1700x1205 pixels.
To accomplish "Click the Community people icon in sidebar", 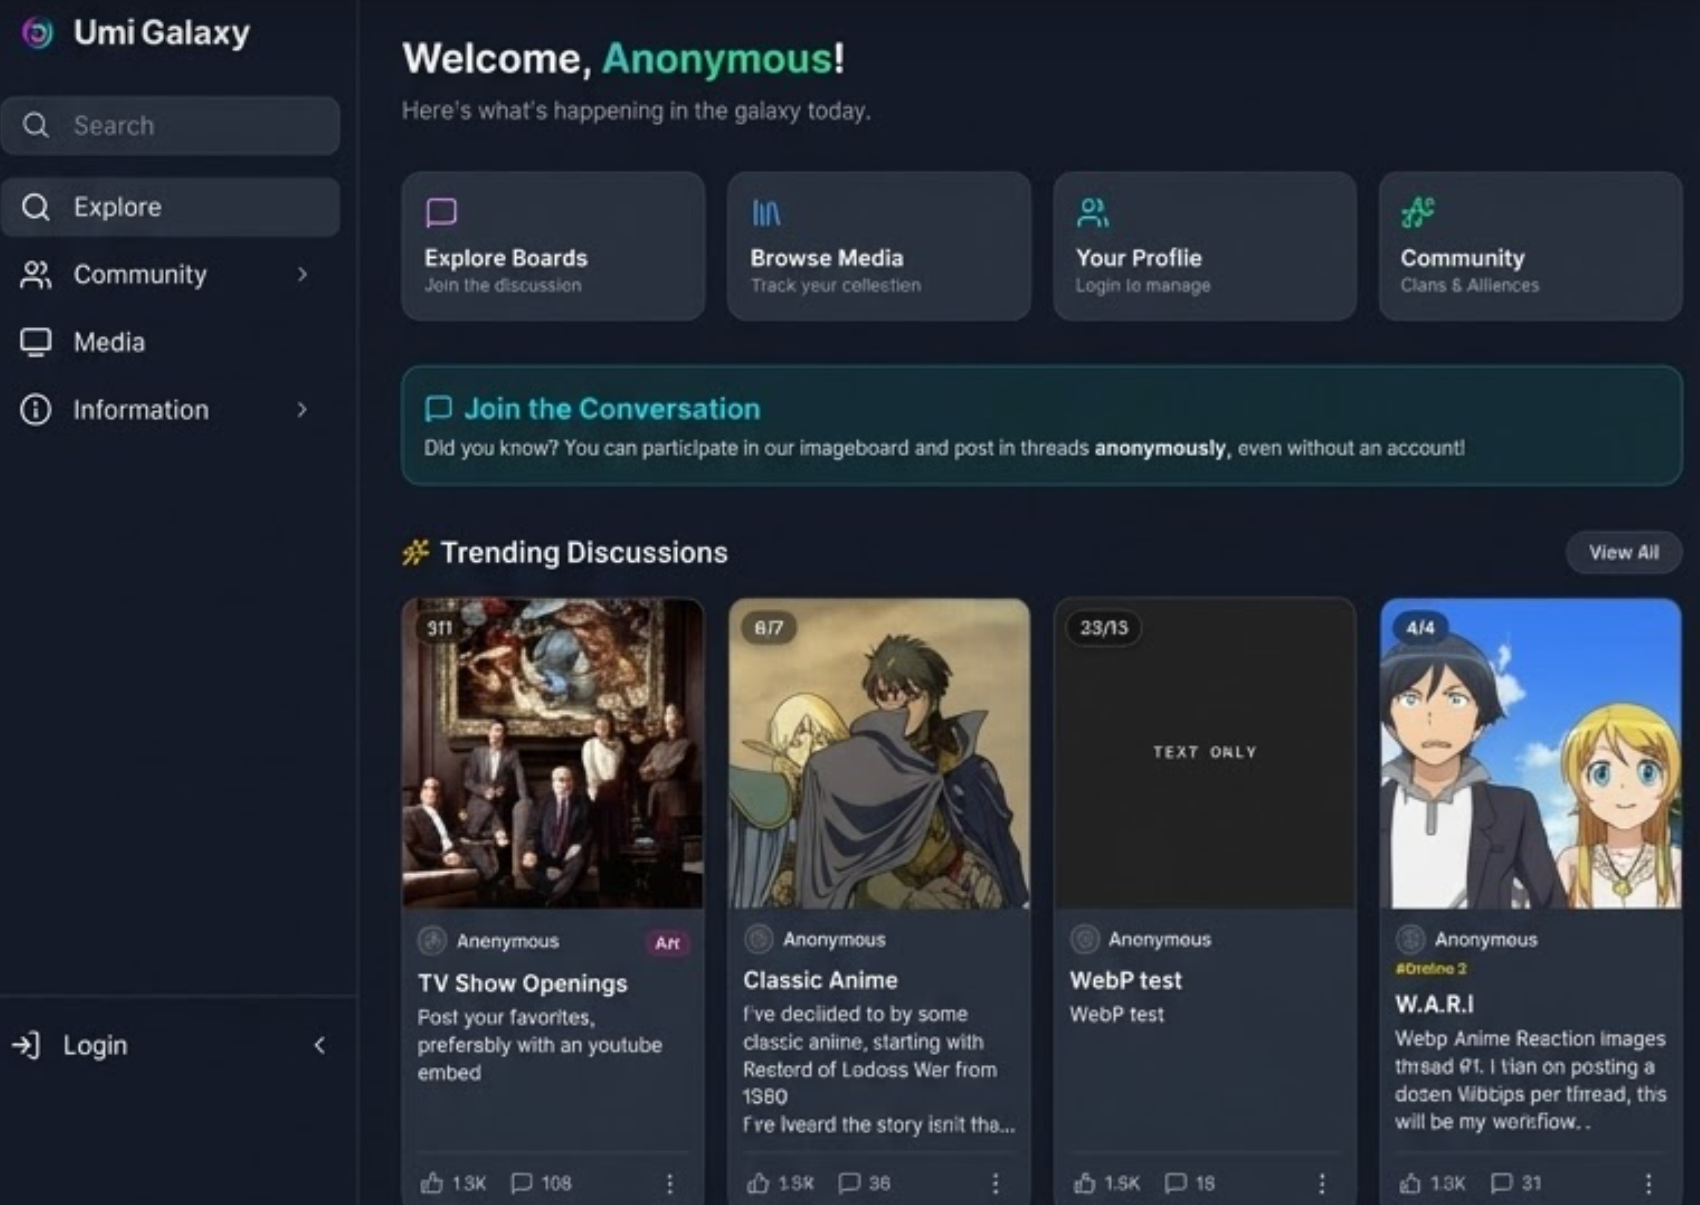I will [x=36, y=275].
